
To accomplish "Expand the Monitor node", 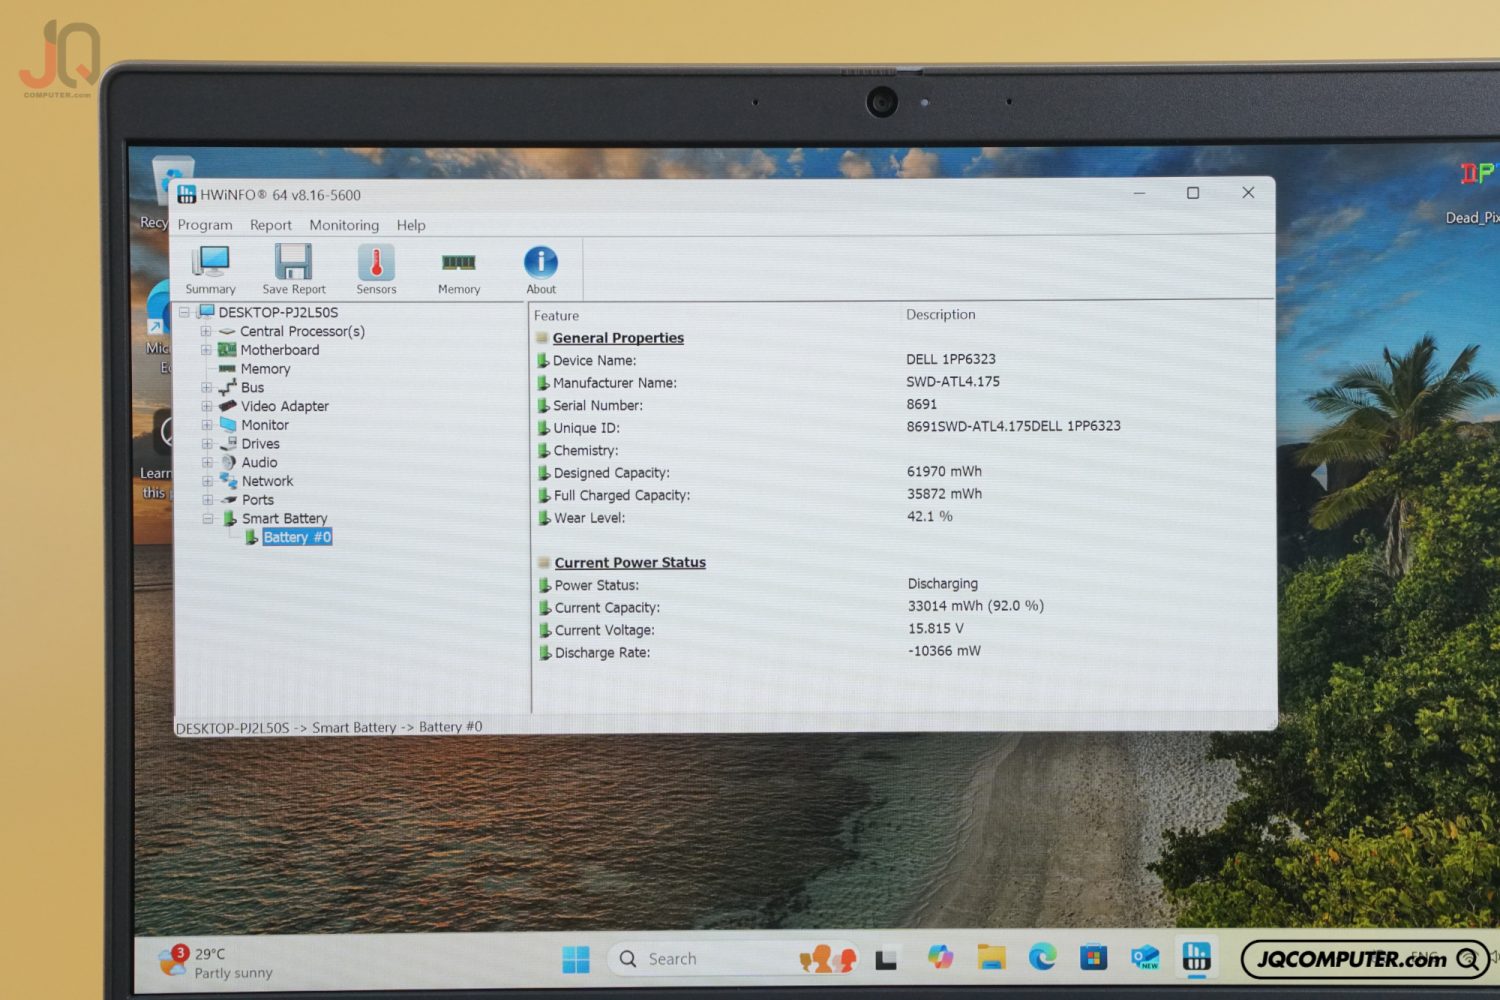I will click(206, 425).
